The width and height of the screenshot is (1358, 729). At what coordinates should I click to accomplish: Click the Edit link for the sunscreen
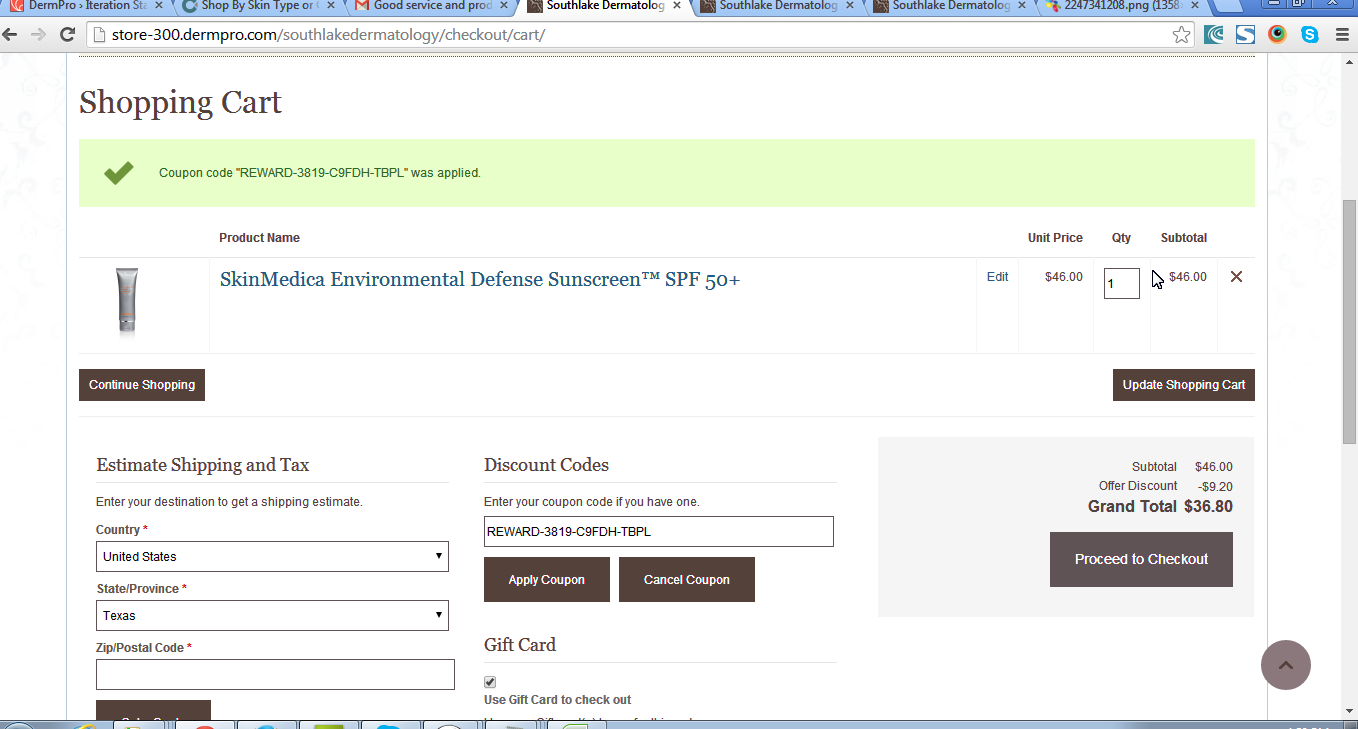[997, 277]
